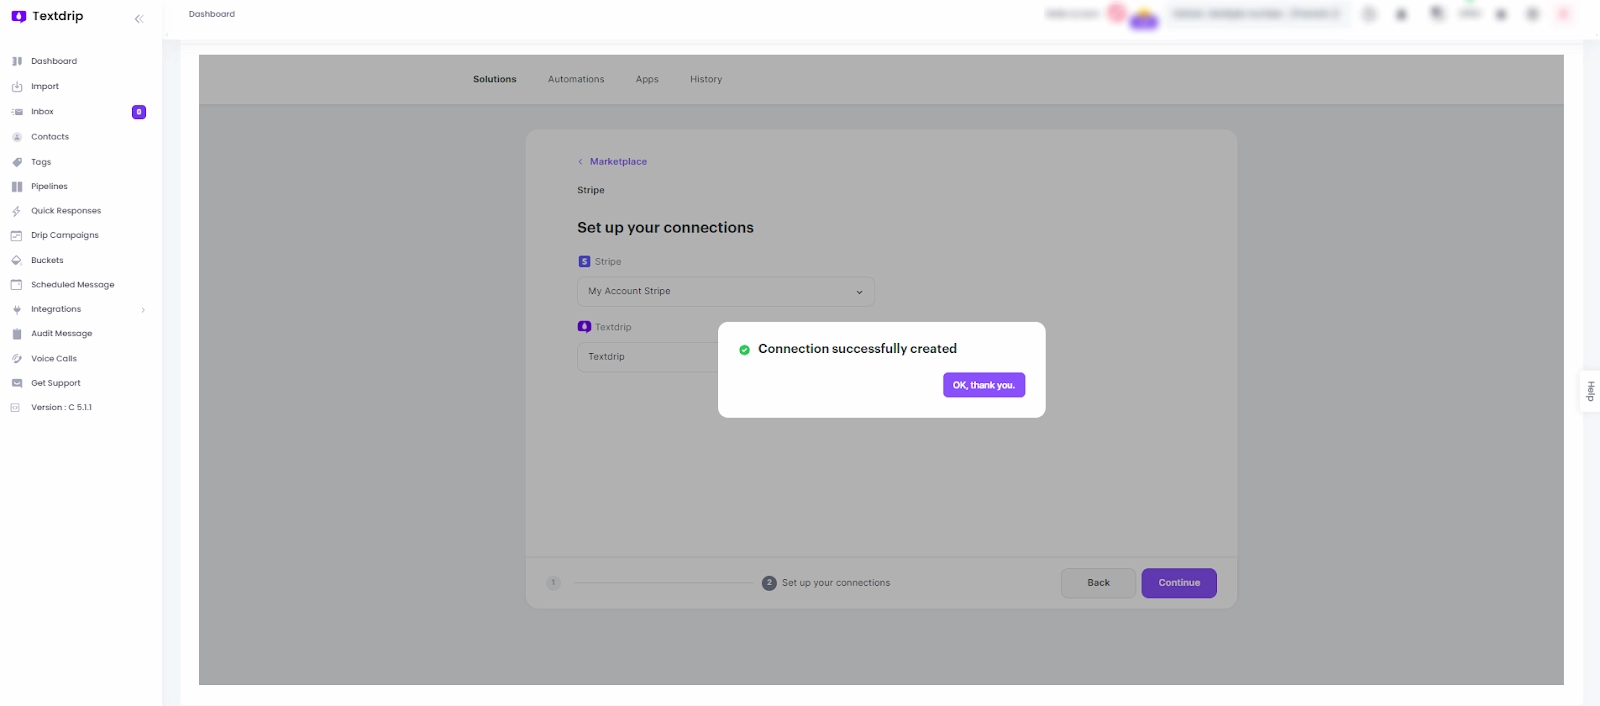Click the Back button
Image resolution: width=1600 pixels, height=706 pixels.
pos(1098,583)
